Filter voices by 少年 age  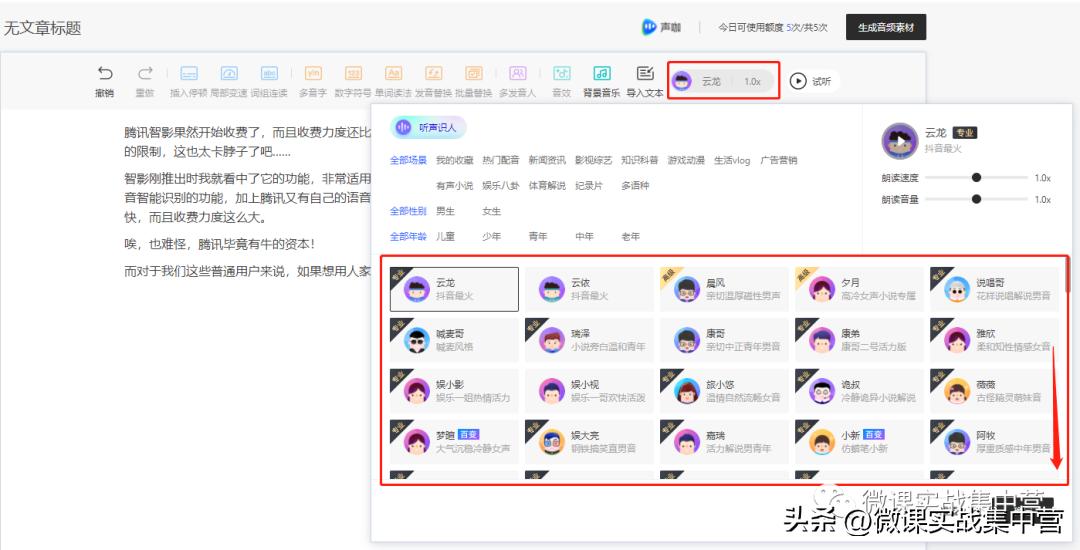click(492, 236)
